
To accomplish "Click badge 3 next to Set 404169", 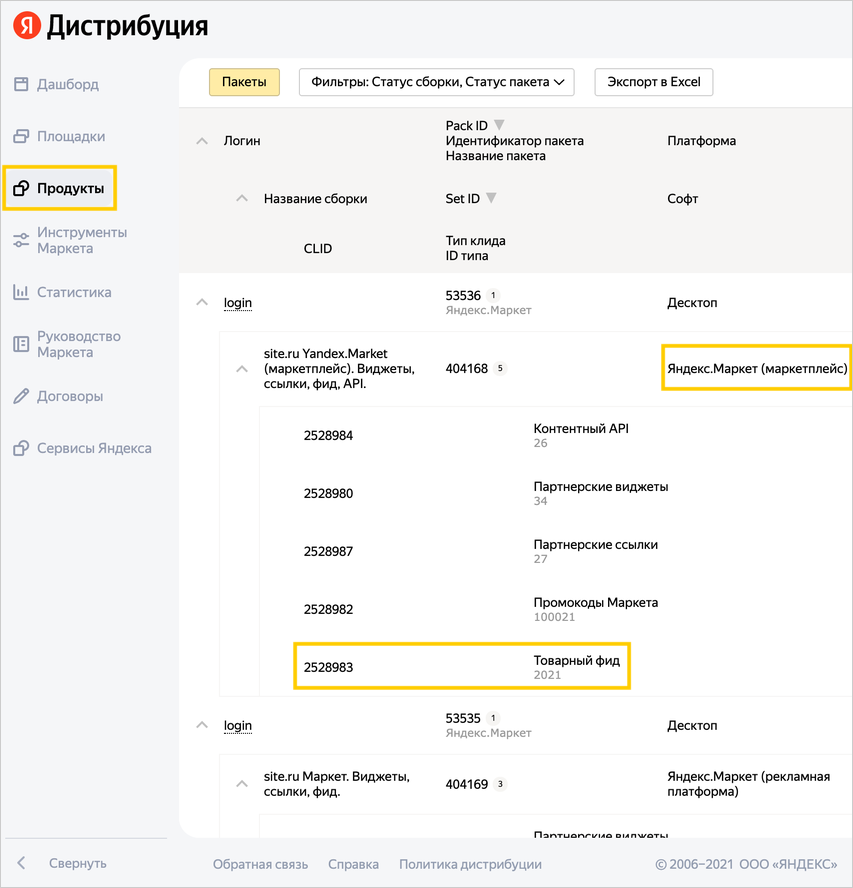I will tap(500, 784).
